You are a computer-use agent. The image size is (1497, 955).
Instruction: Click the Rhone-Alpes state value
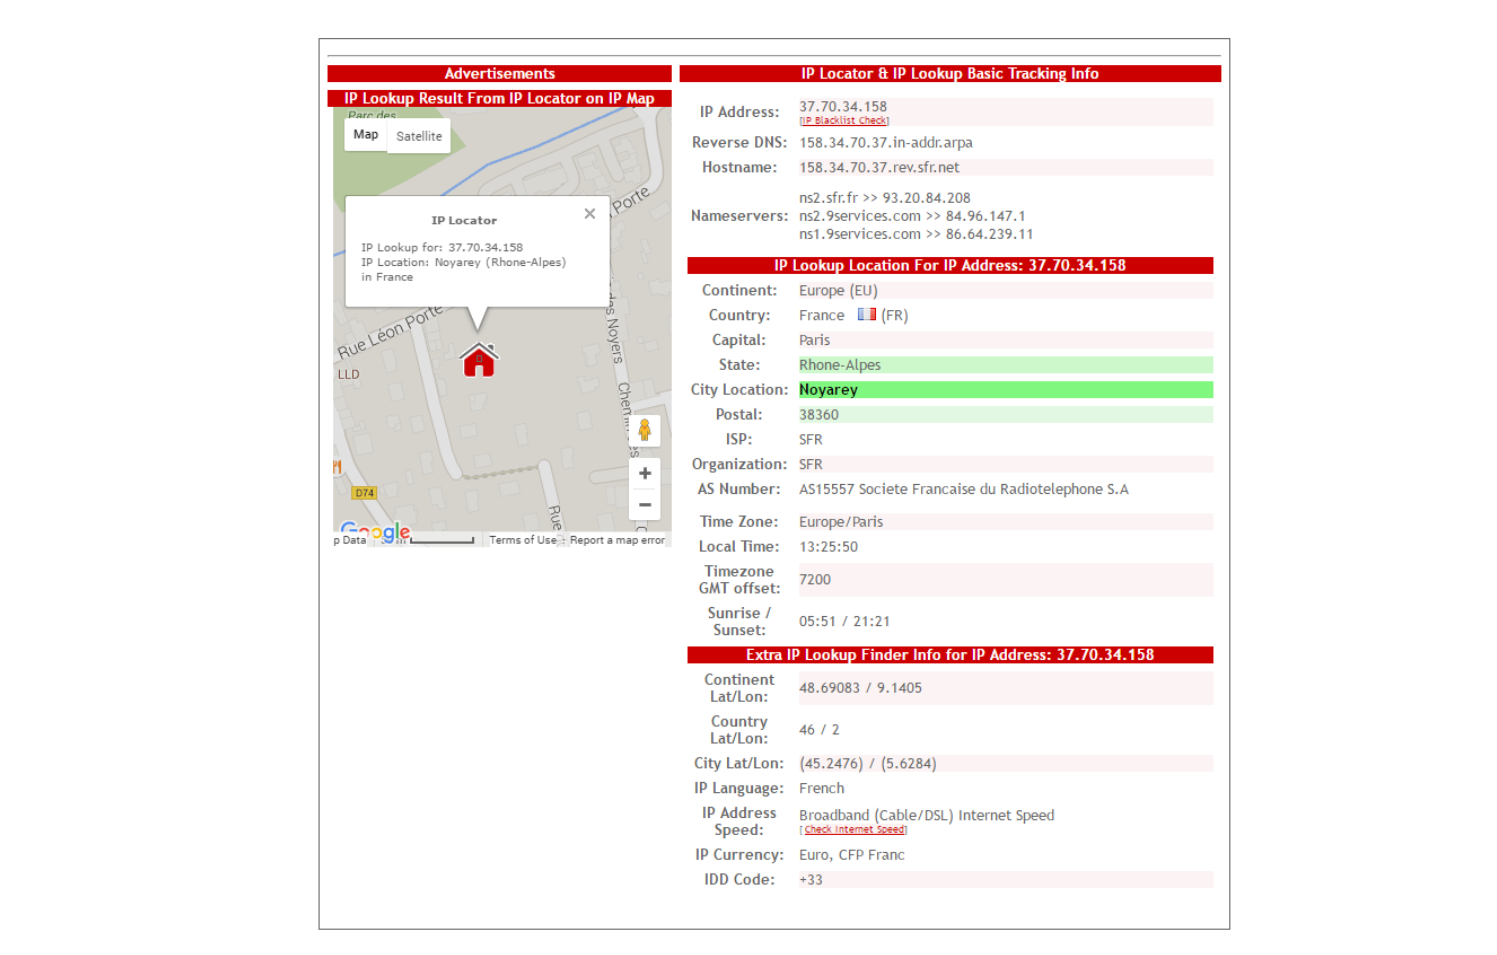840,365
